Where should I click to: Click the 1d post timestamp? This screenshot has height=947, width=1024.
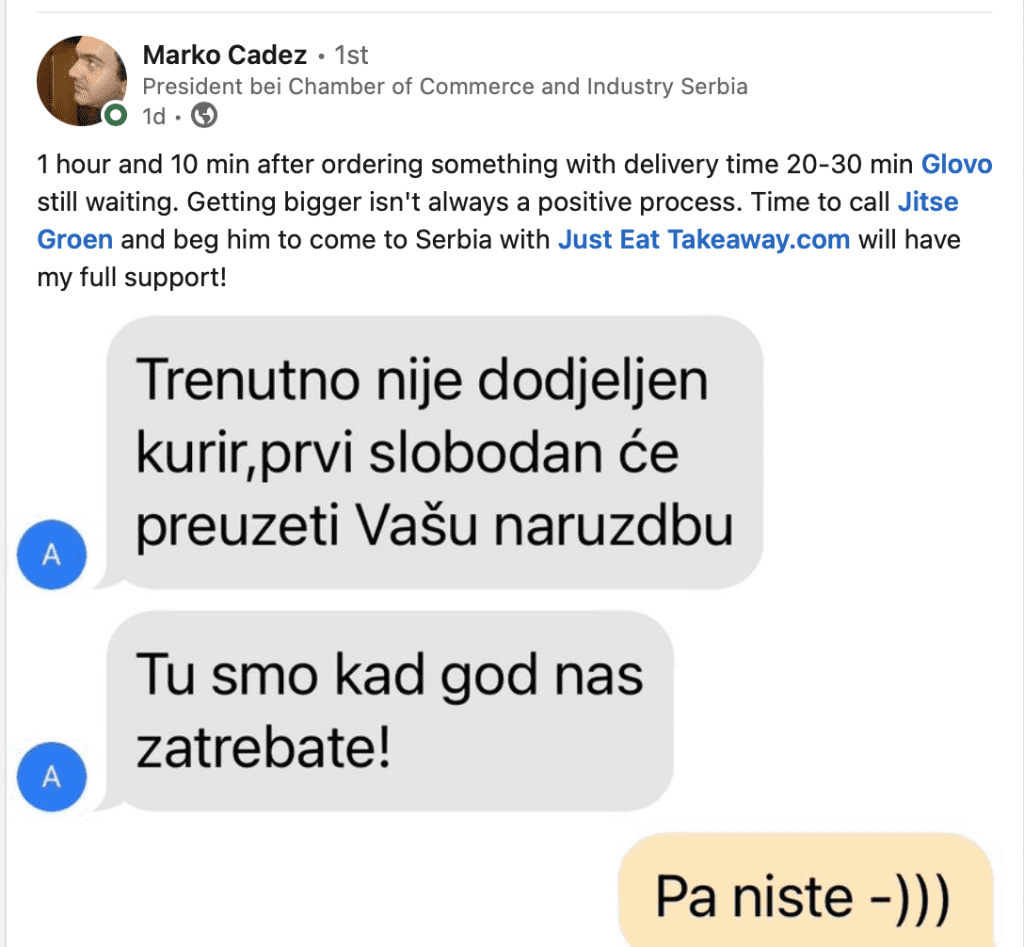pos(154,116)
